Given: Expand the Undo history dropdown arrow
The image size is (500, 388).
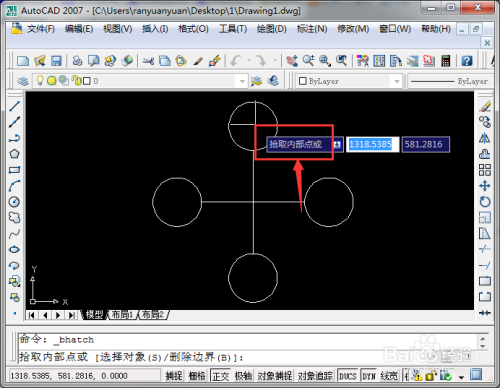Looking at the screenshot, I should point(249,61).
